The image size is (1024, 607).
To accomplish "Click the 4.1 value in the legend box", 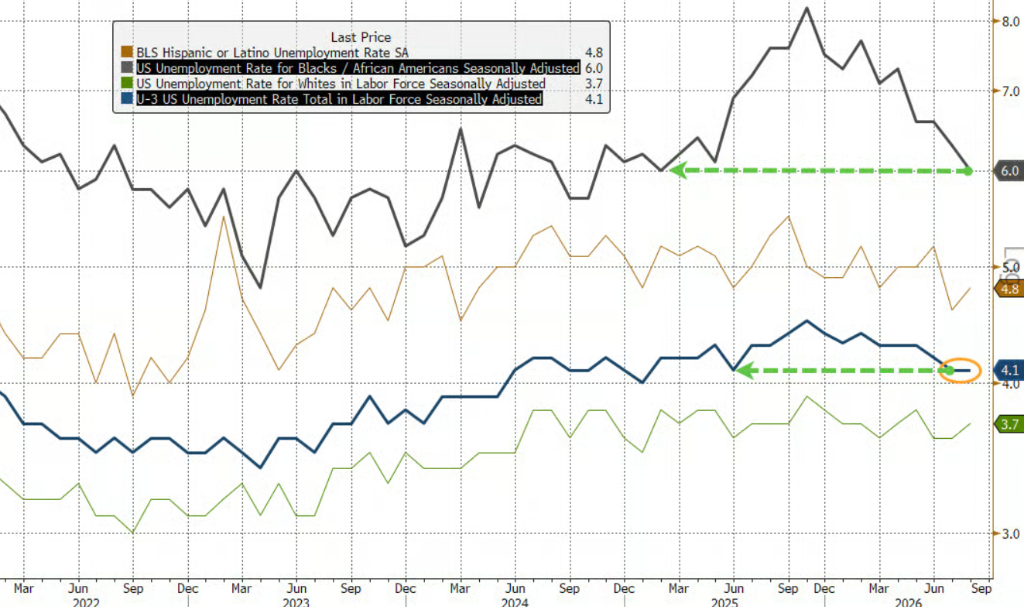I will pos(594,99).
